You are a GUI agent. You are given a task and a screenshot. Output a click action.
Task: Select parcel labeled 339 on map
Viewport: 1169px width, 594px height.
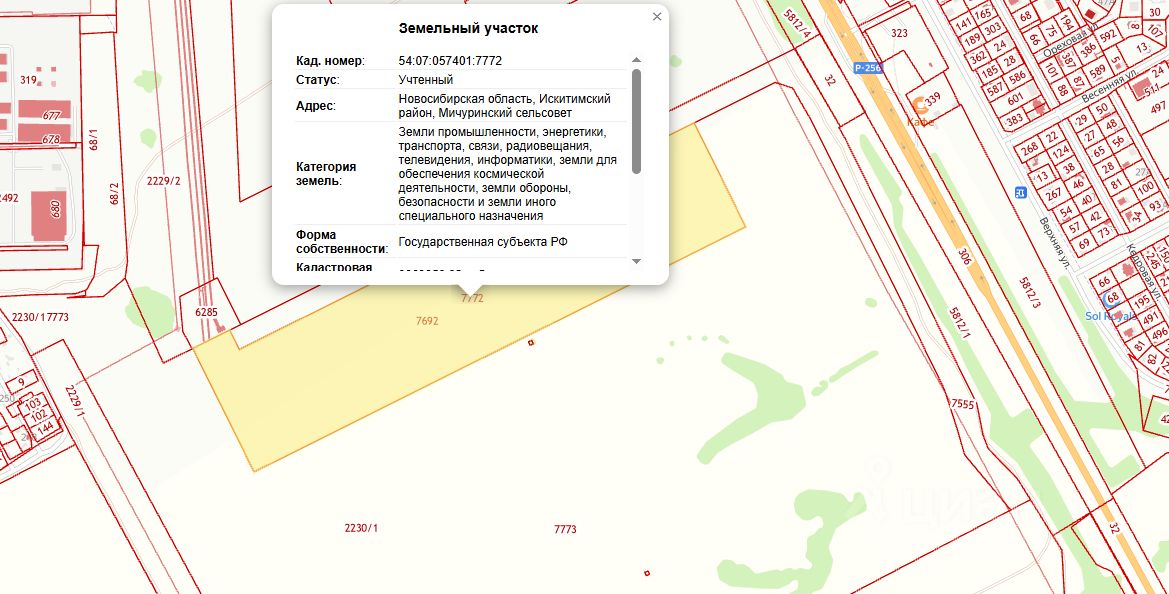pos(933,97)
